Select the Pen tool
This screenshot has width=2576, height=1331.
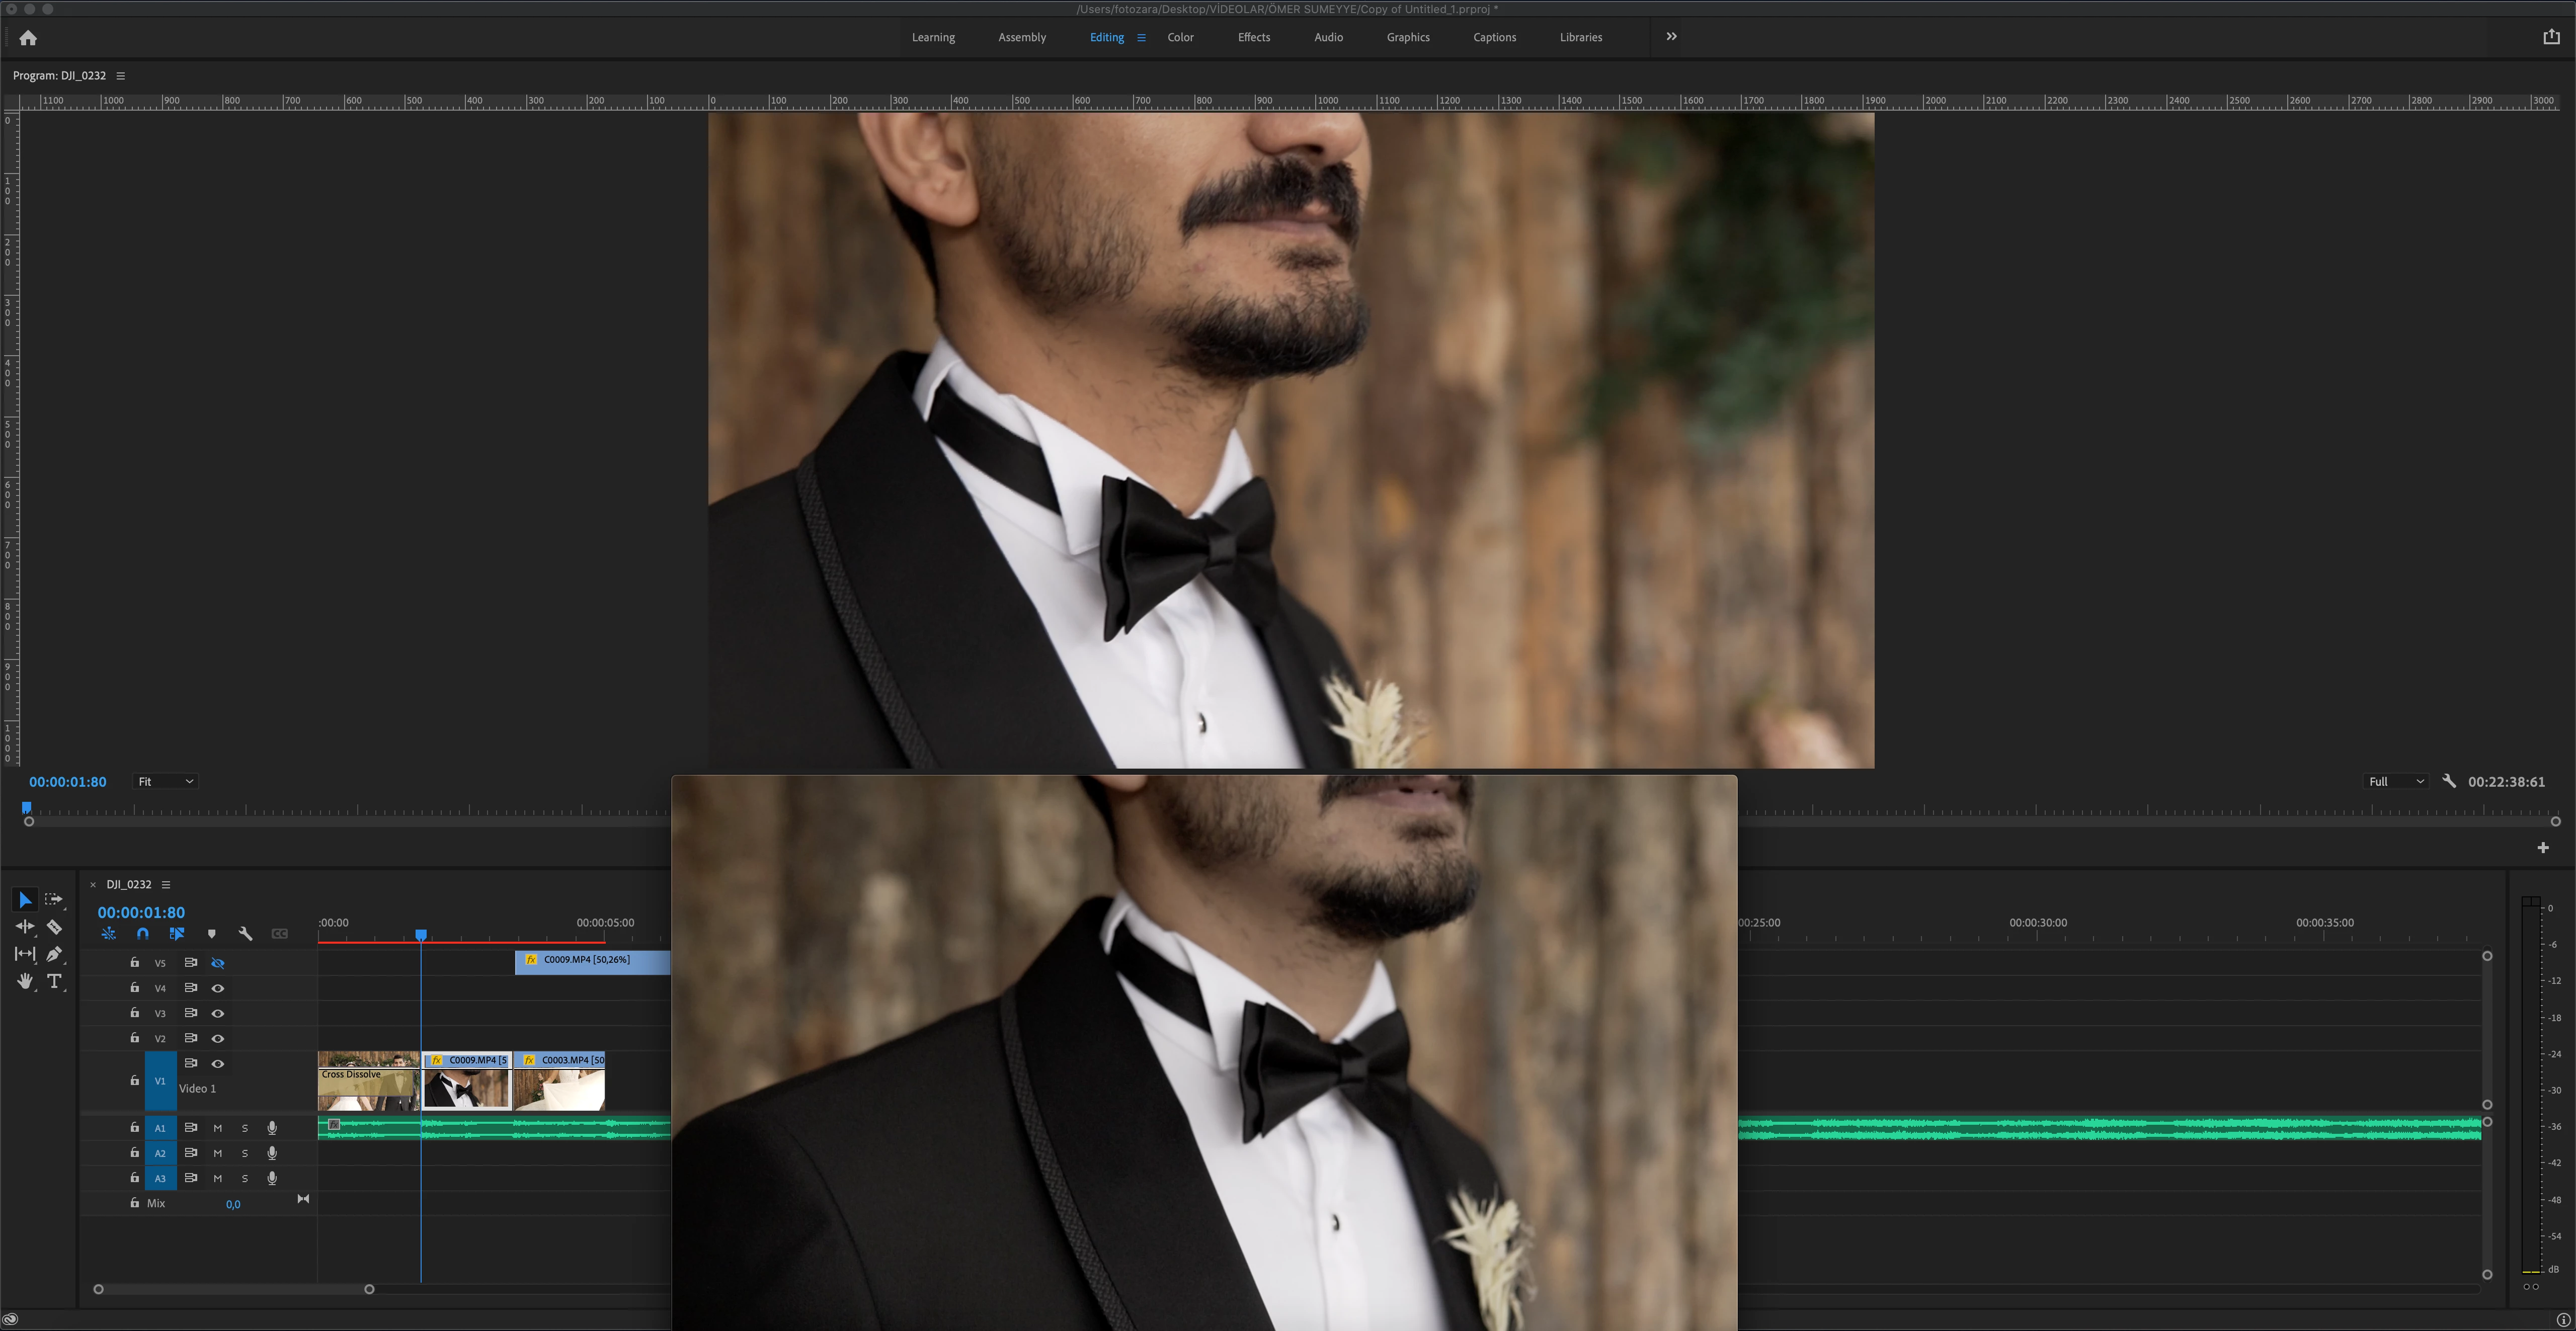pyautogui.click(x=54, y=954)
